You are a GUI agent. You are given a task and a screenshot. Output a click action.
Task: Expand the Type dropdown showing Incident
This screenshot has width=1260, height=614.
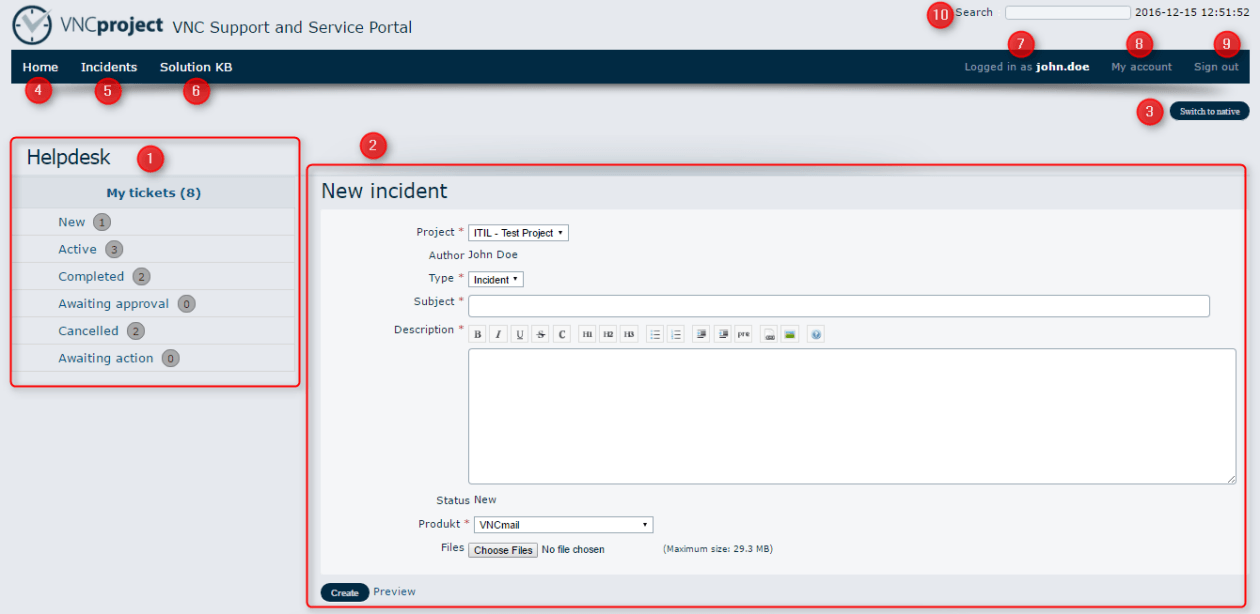click(x=495, y=280)
